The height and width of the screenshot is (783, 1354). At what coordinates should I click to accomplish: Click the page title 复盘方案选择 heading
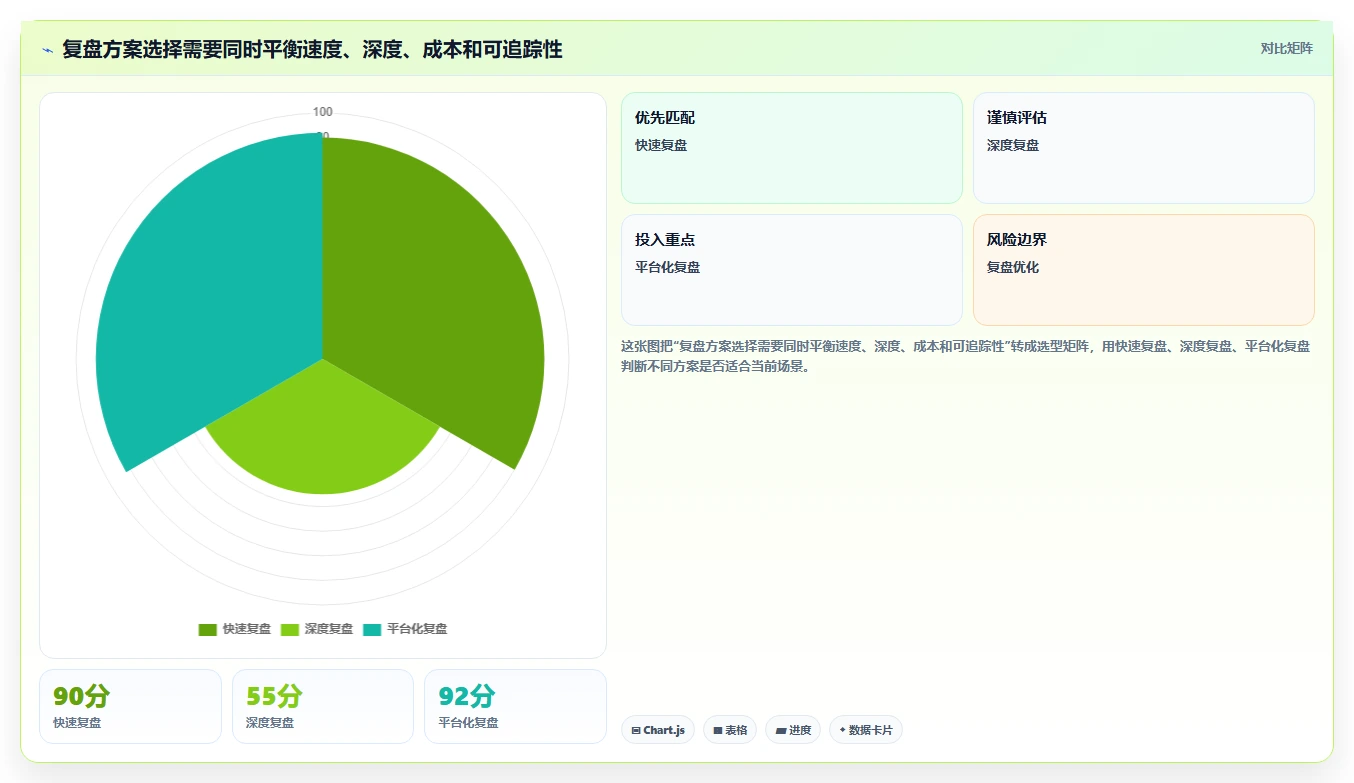click(312, 49)
